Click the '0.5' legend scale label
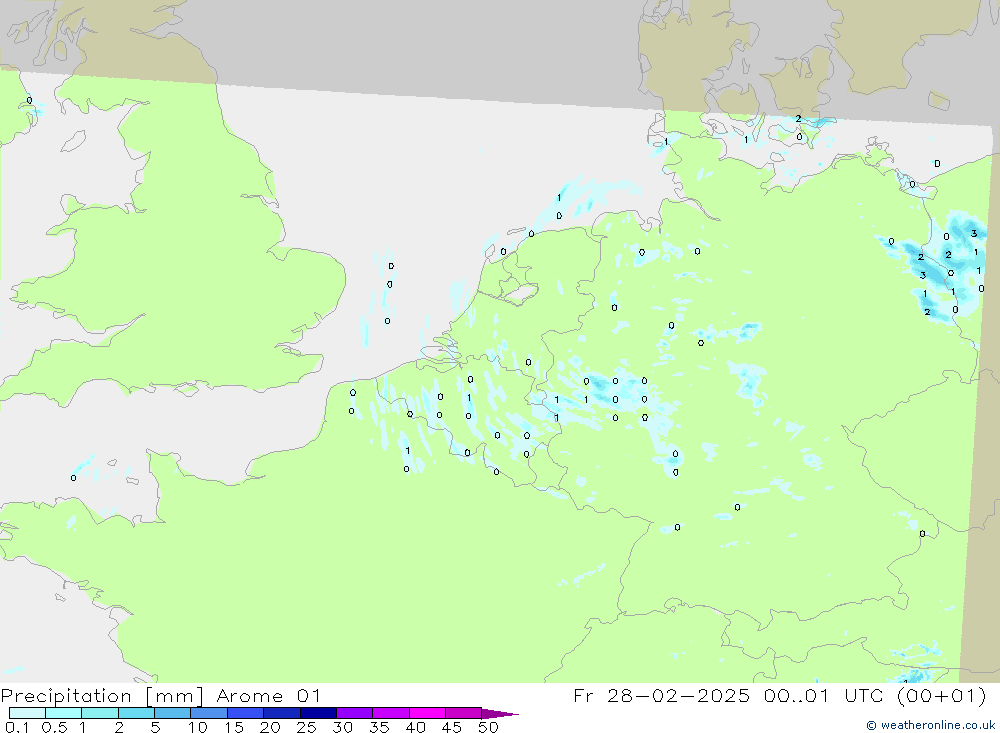This screenshot has height=733, width=1000. click(x=54, y=727)
